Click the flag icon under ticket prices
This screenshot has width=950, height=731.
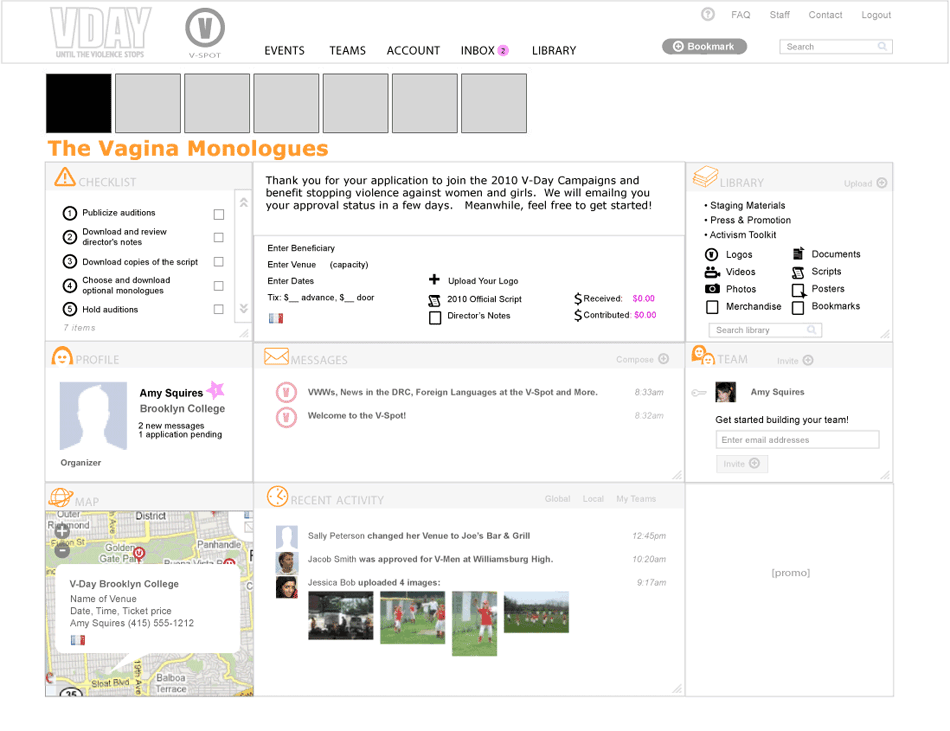click(276, 318)
